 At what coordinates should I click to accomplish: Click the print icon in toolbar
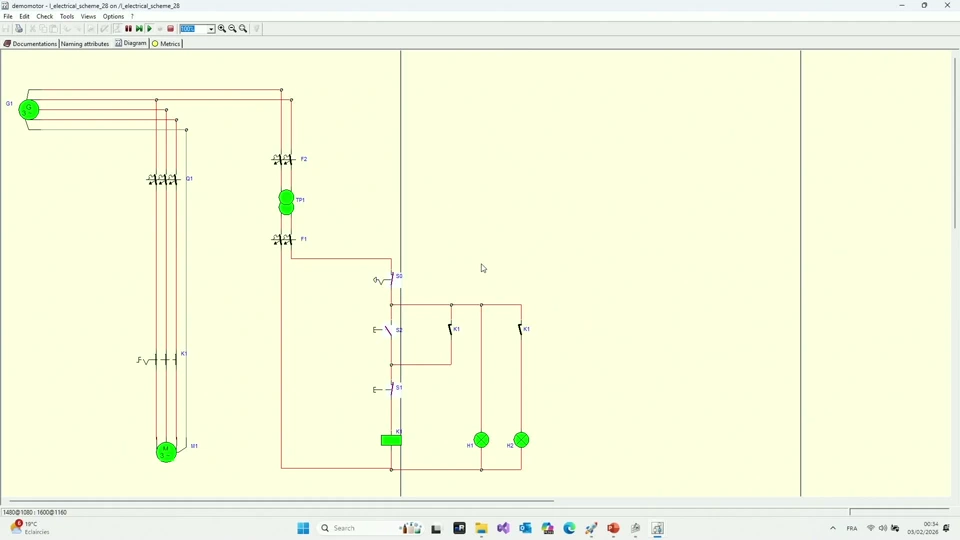(19, 29)
